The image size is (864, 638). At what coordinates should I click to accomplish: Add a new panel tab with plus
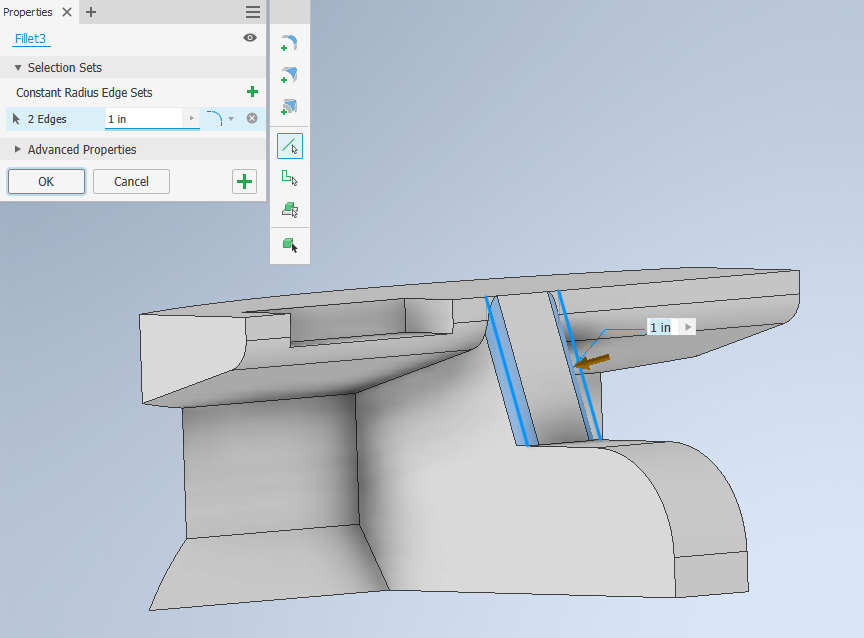pos(91,12)
